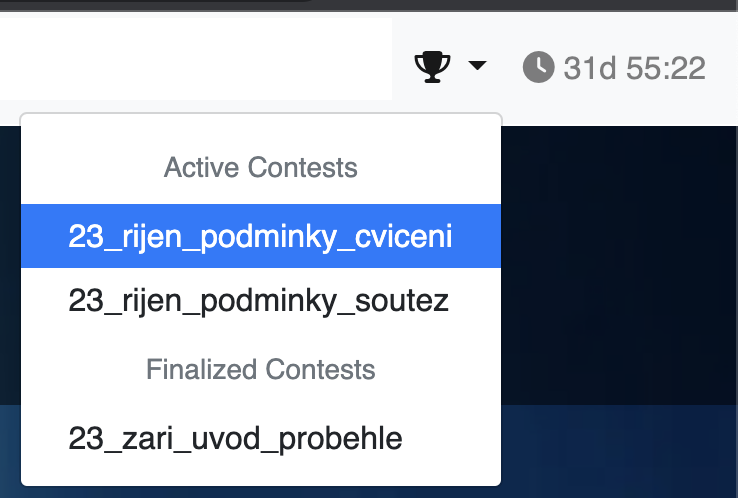This screenshot has height=498, width=738.
Task: Click the blue highlight right of the cviceni text
Action: click(478, 236)
